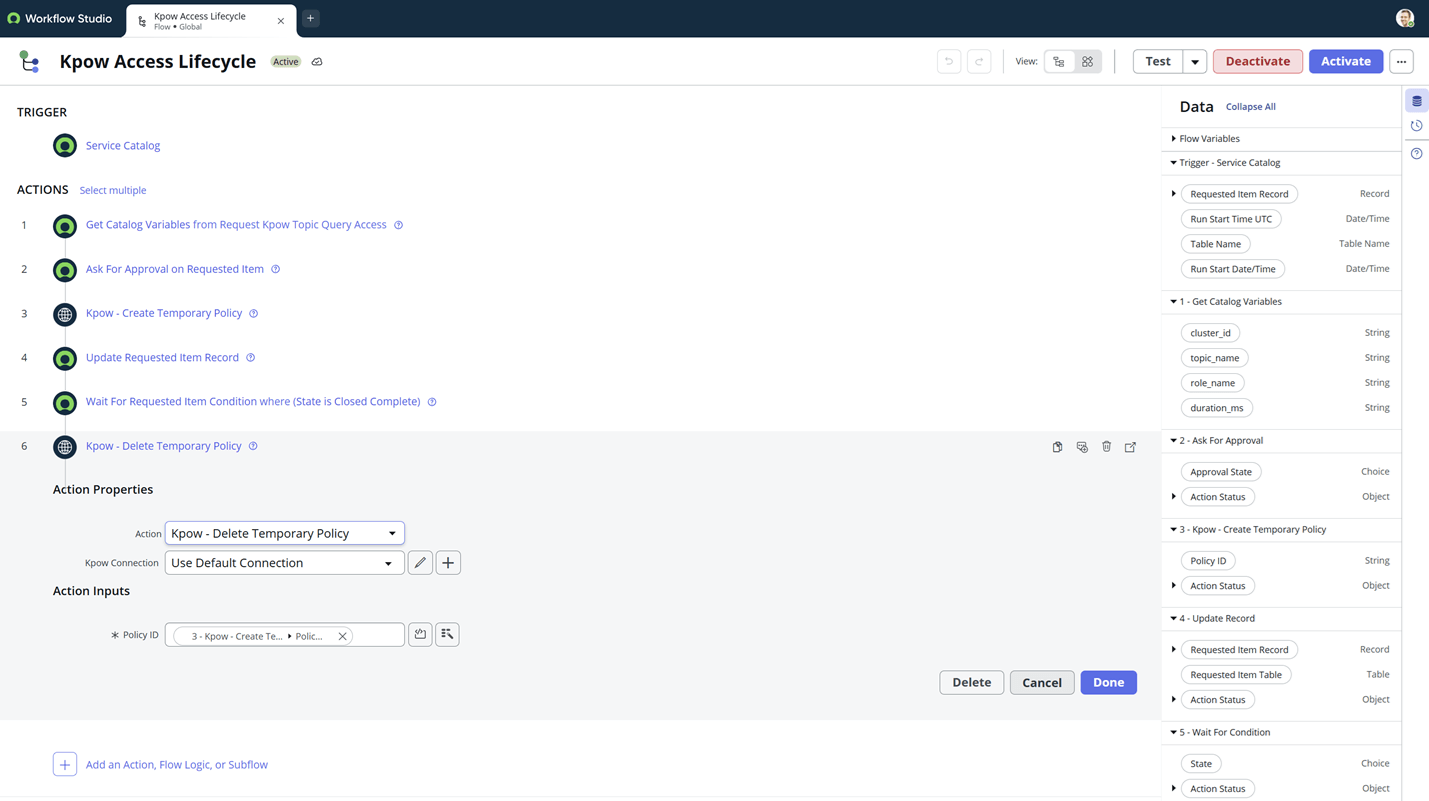Click the cloud sync icon beside Active
1429x801 pixels.
(317, 62)
